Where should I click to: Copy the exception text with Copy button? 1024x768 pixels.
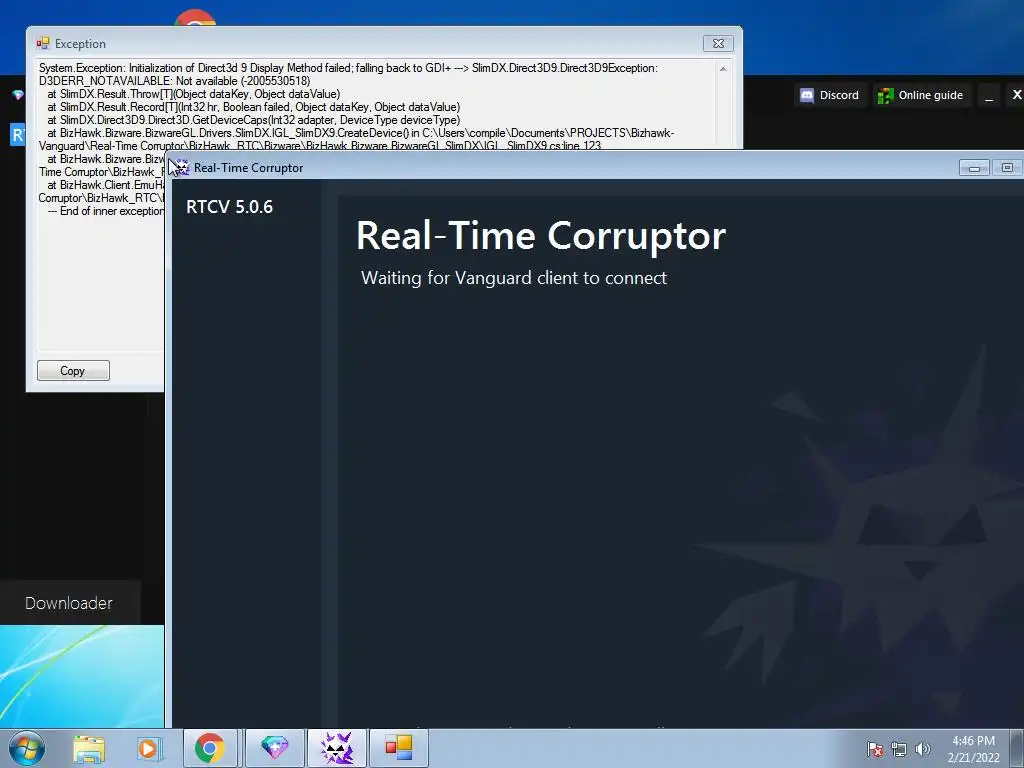click(x=73, y=370)
